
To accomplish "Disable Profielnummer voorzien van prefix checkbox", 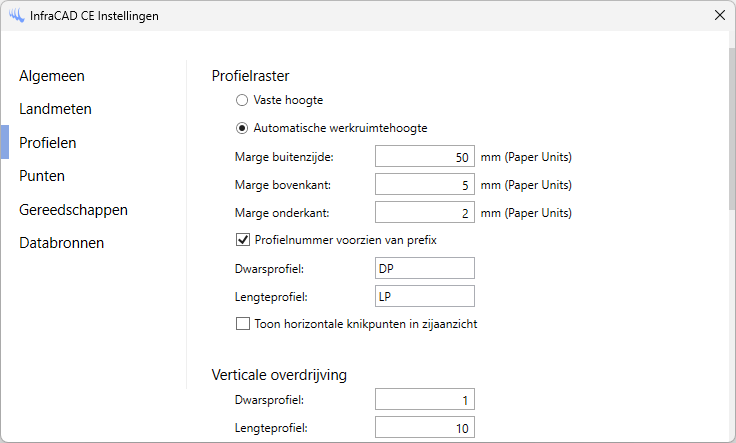I will [x=242, y=240].
